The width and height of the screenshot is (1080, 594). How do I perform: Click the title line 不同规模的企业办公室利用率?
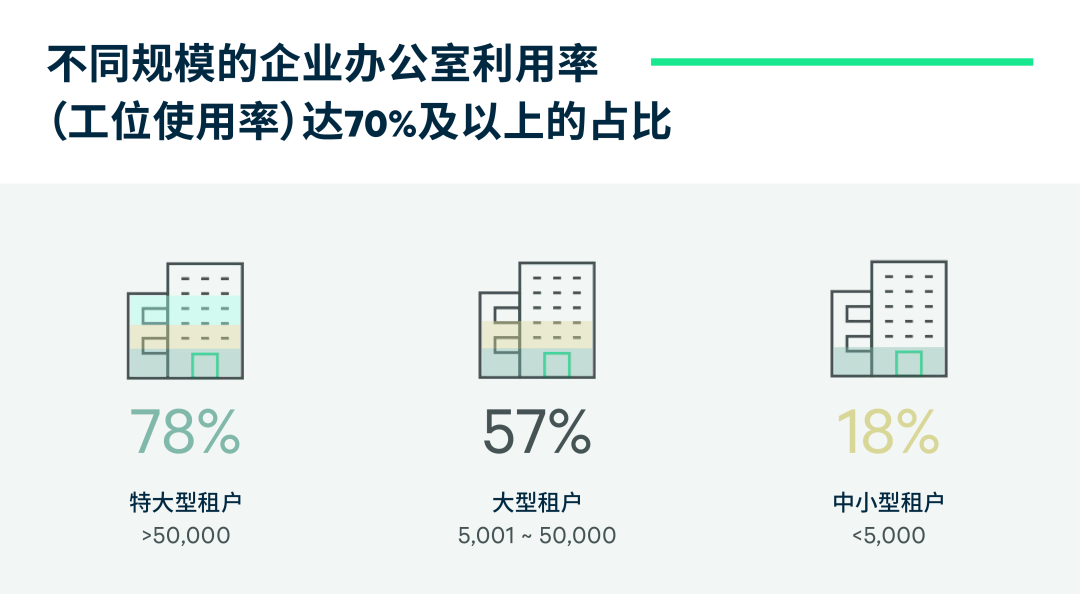(x=322, y=66)
